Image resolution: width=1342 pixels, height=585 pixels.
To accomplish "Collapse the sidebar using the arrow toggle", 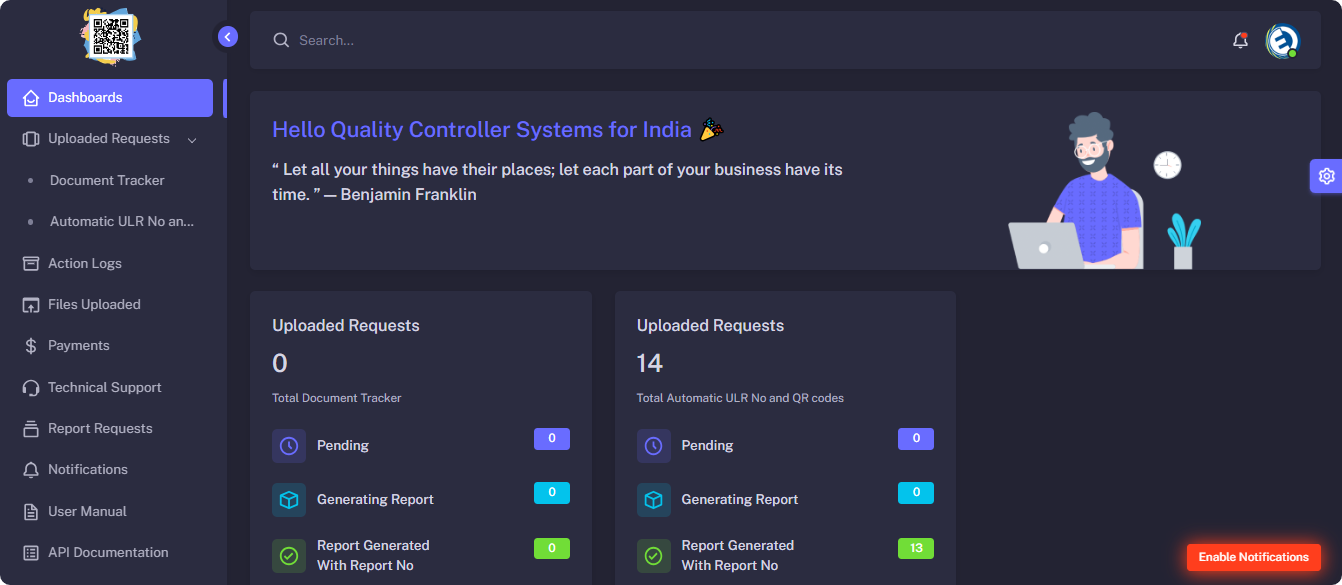I will tap(228, 37).
